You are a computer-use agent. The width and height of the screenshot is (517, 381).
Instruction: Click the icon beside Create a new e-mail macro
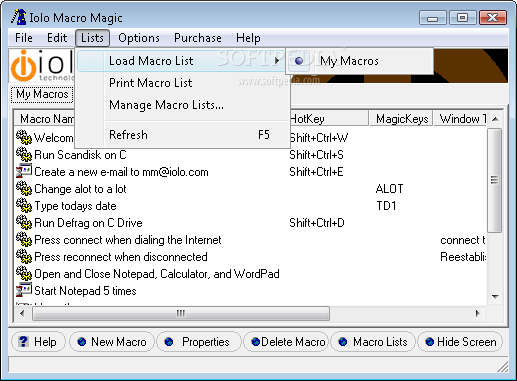tap(24, 171)
